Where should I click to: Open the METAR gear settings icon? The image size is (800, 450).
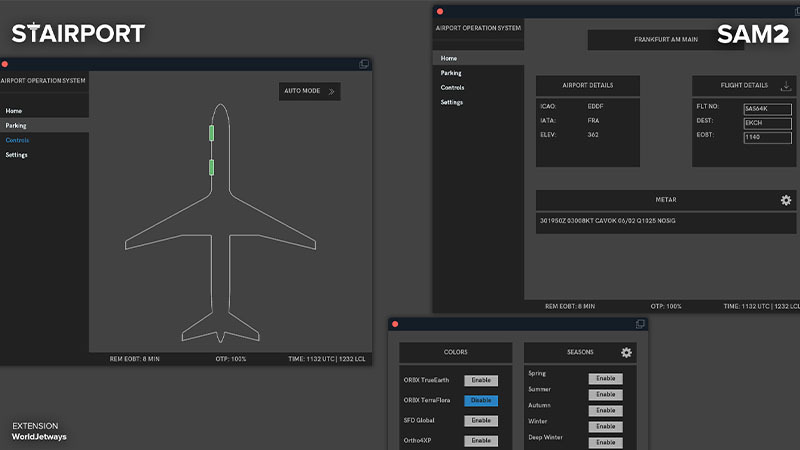[786, 200]
